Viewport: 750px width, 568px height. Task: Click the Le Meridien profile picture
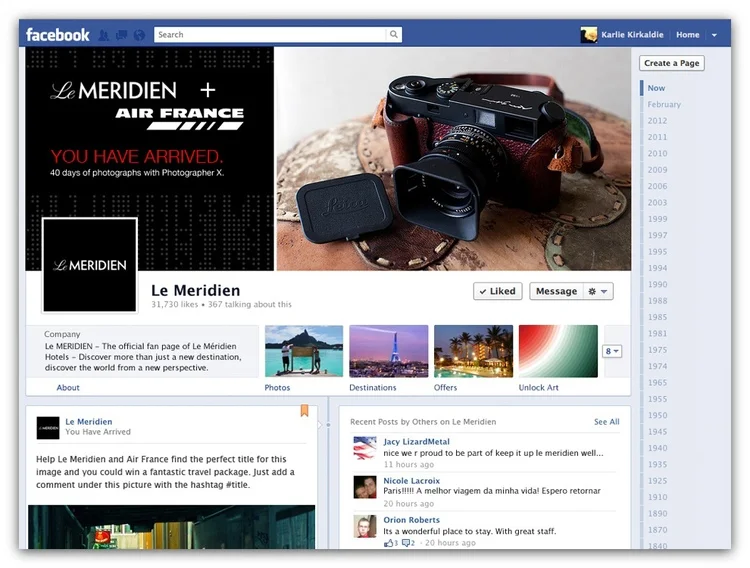coord(90,265)
